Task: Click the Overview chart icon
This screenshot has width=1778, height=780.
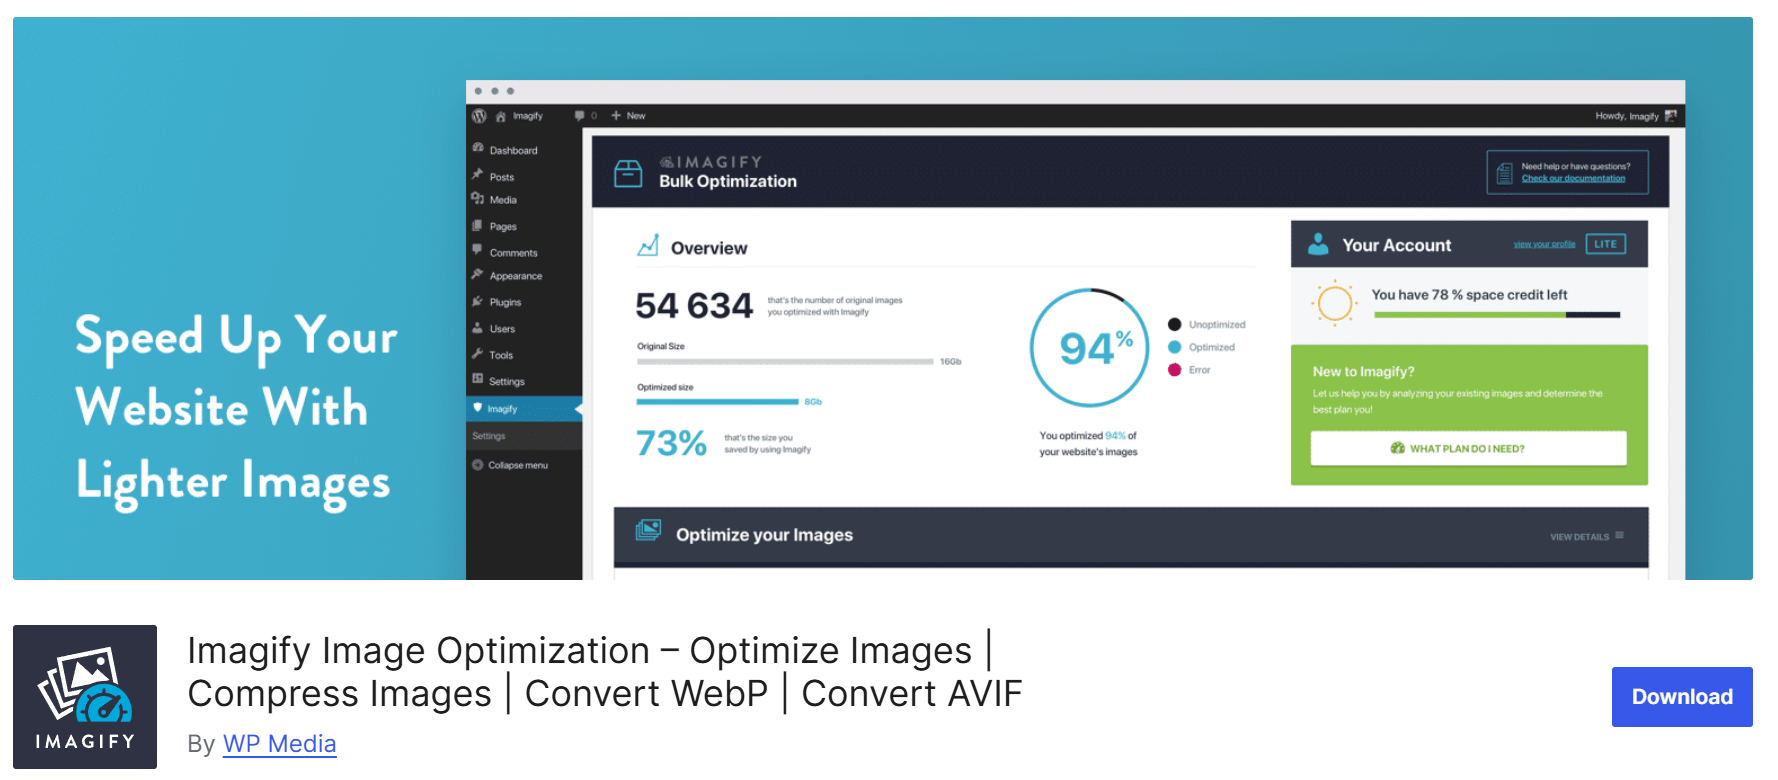Action: point(648,246)
